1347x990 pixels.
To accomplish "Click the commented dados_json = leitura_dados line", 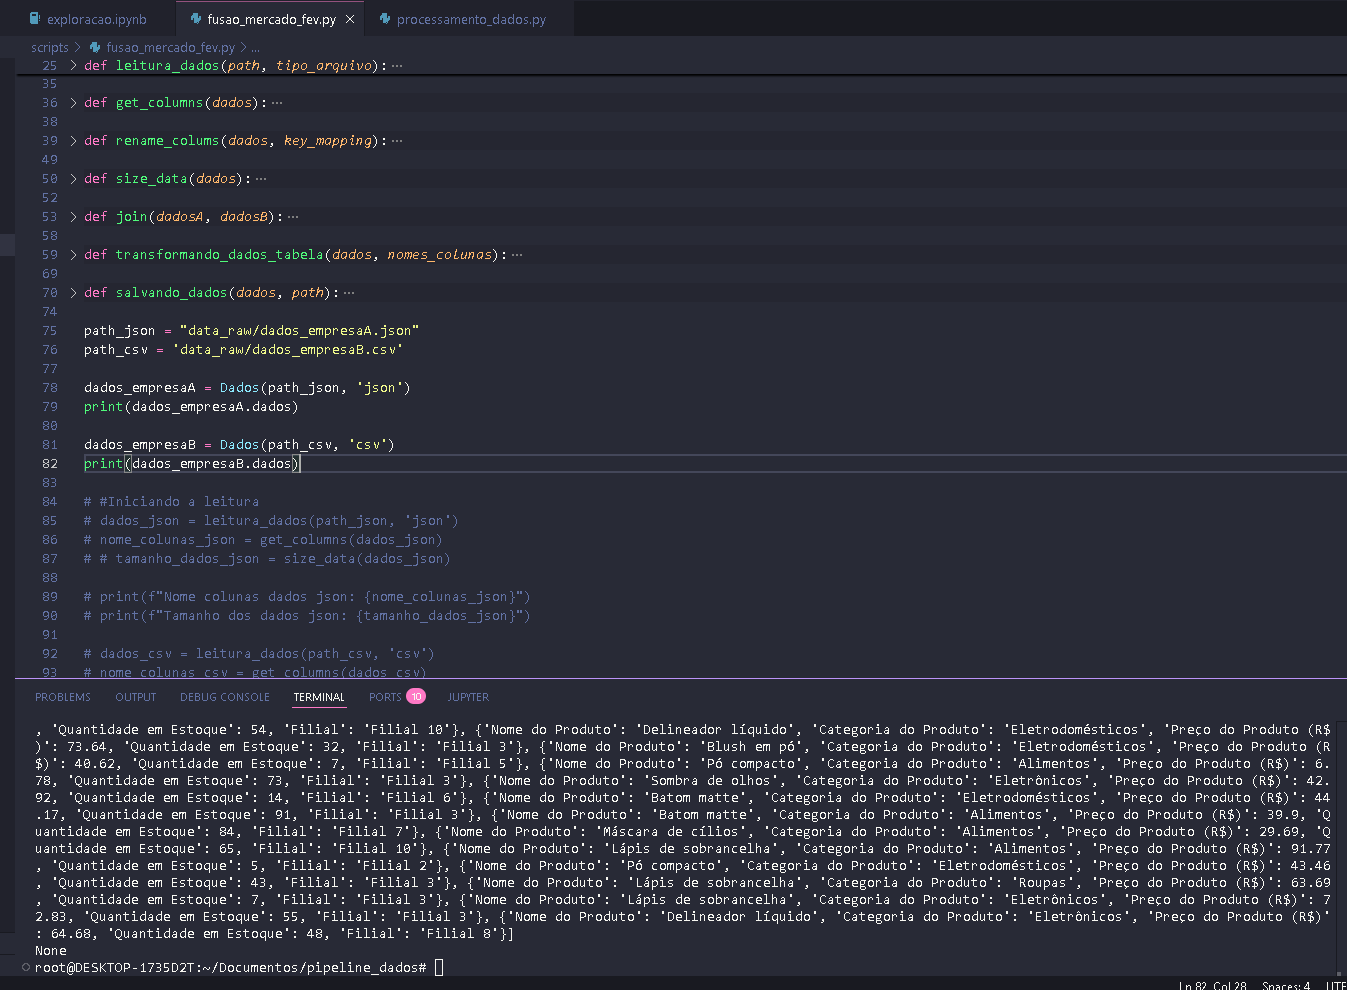I will pos(271,520).
